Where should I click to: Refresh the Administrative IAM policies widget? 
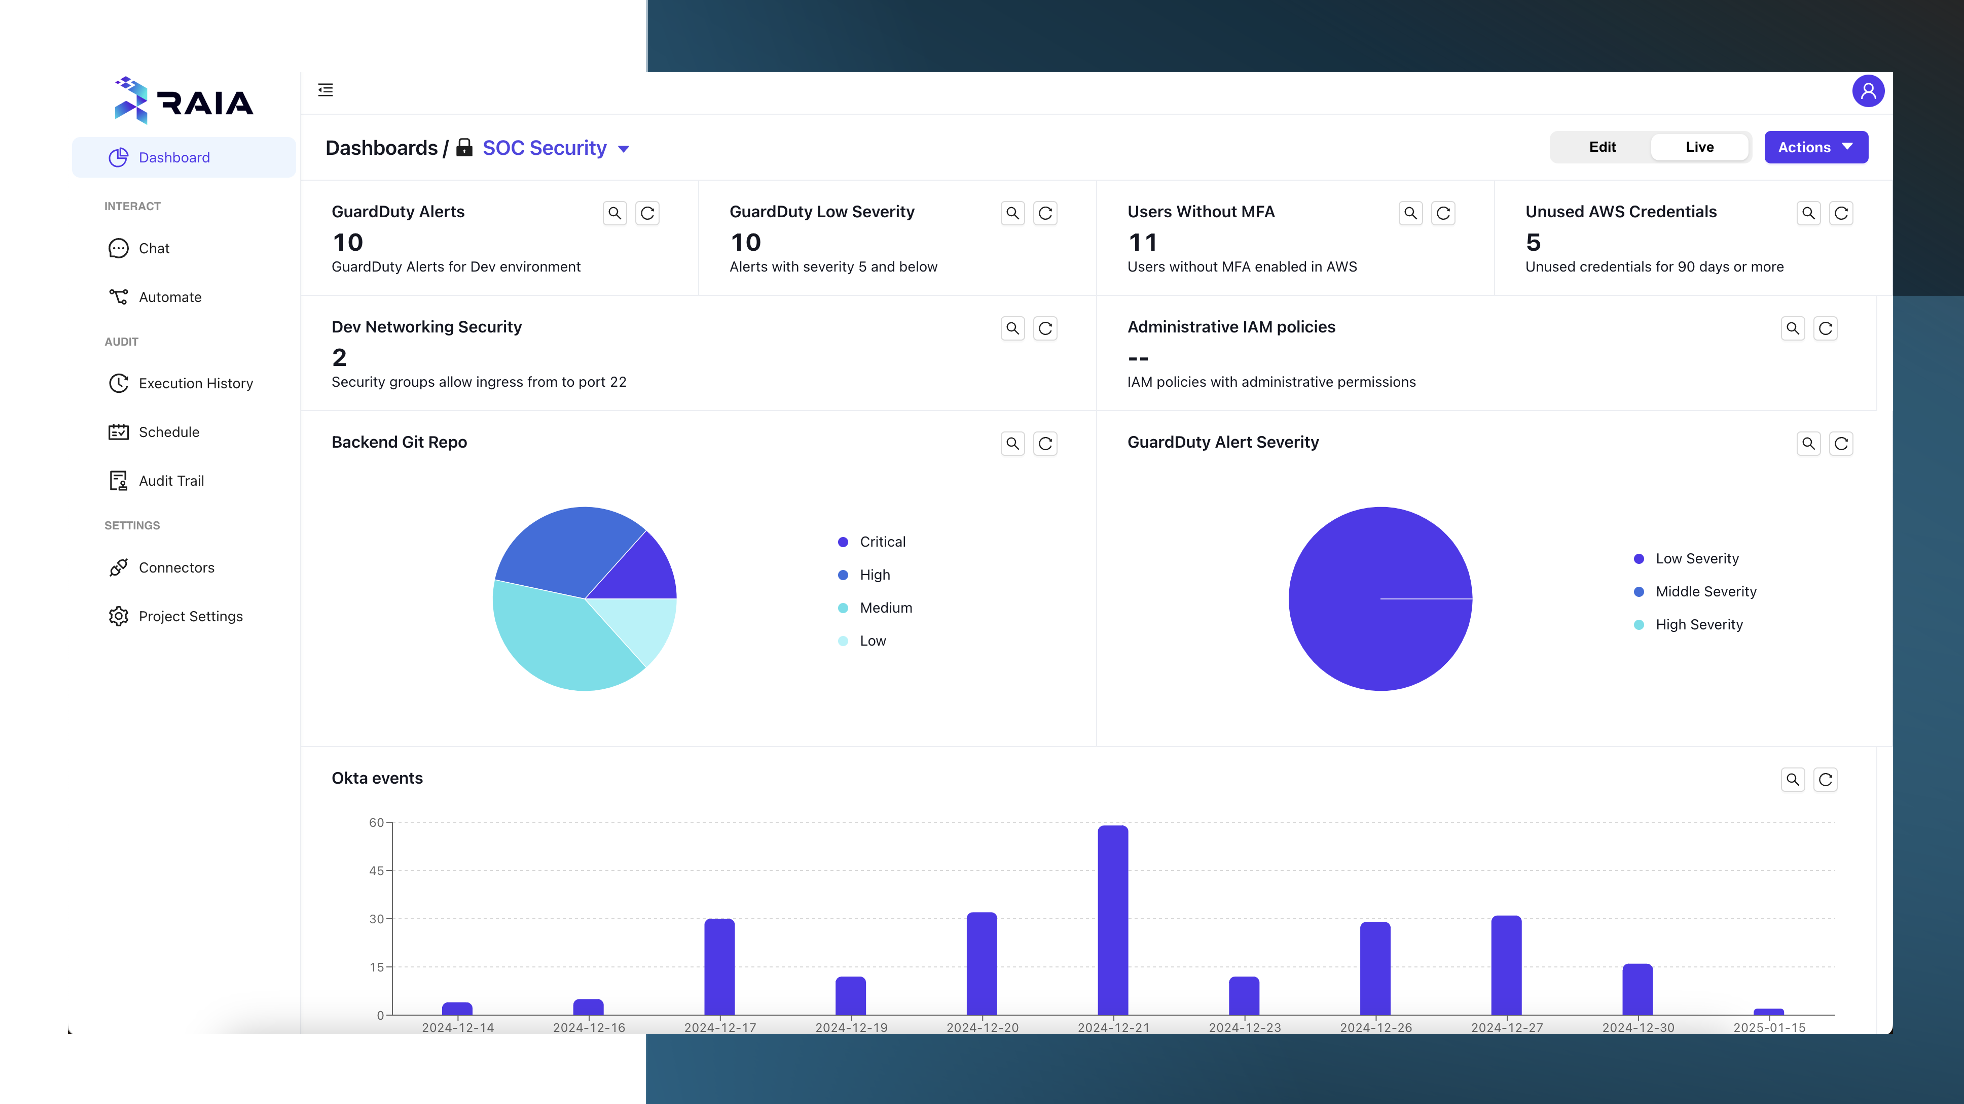point(1824,328)
